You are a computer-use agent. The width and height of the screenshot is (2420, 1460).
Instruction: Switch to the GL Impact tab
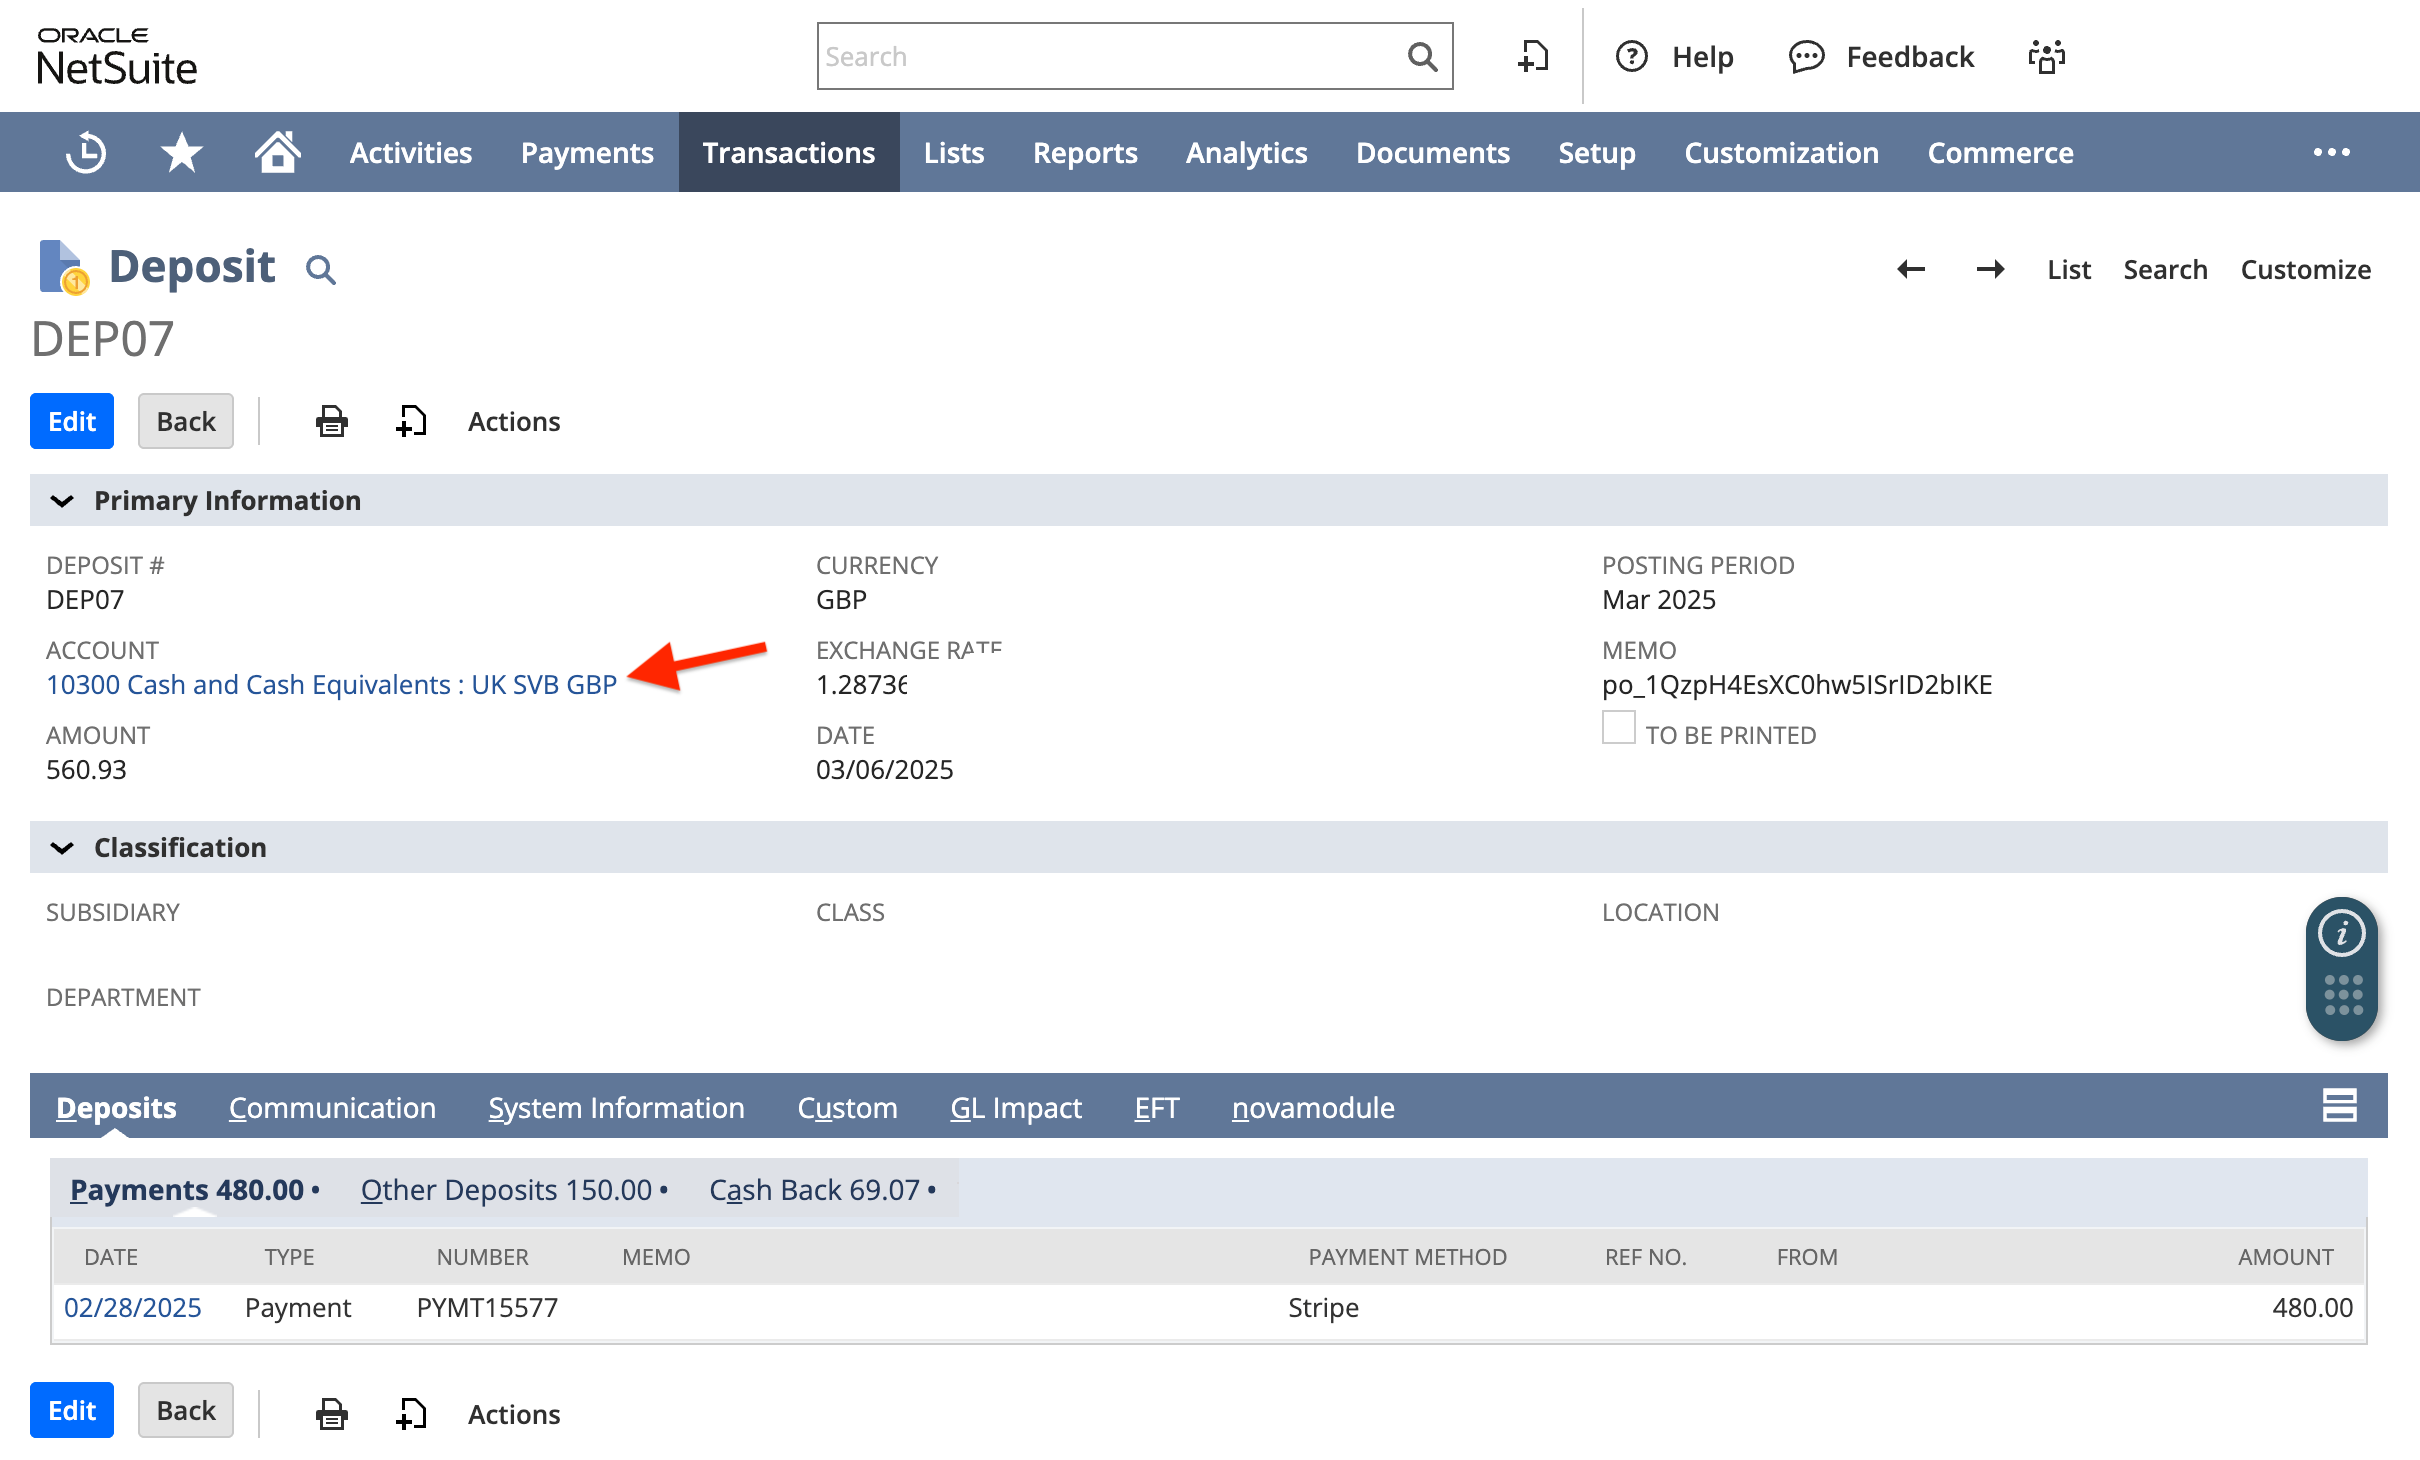click(1015, 1107)
